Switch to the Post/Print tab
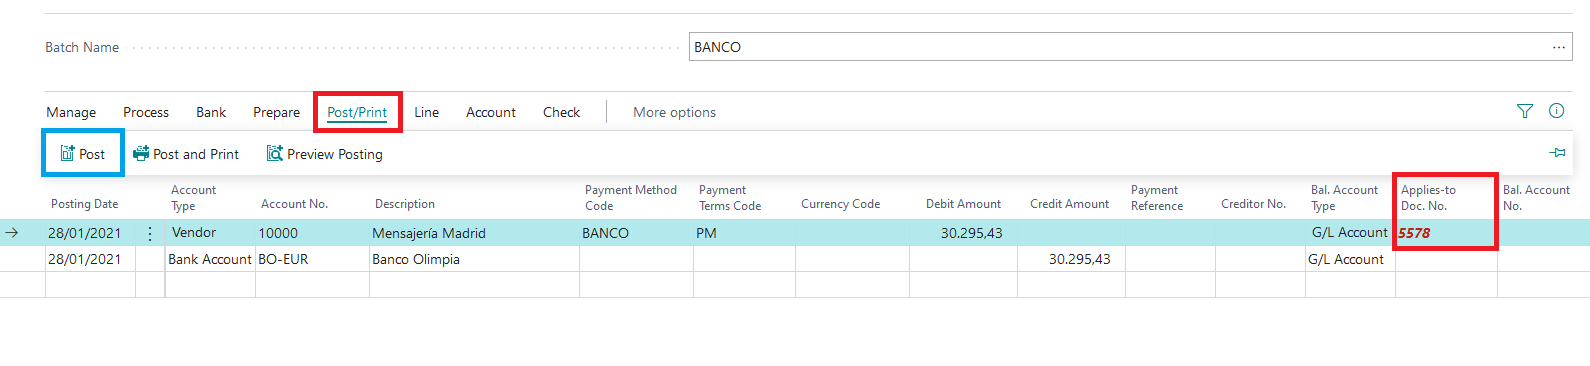 pos(357,112)
